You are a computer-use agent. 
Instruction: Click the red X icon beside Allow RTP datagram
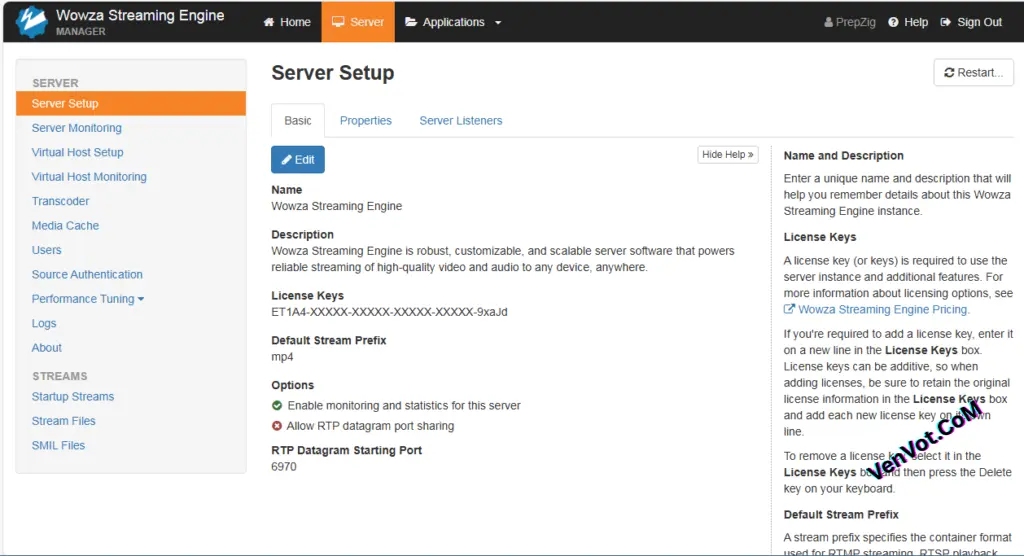[277, 426]
